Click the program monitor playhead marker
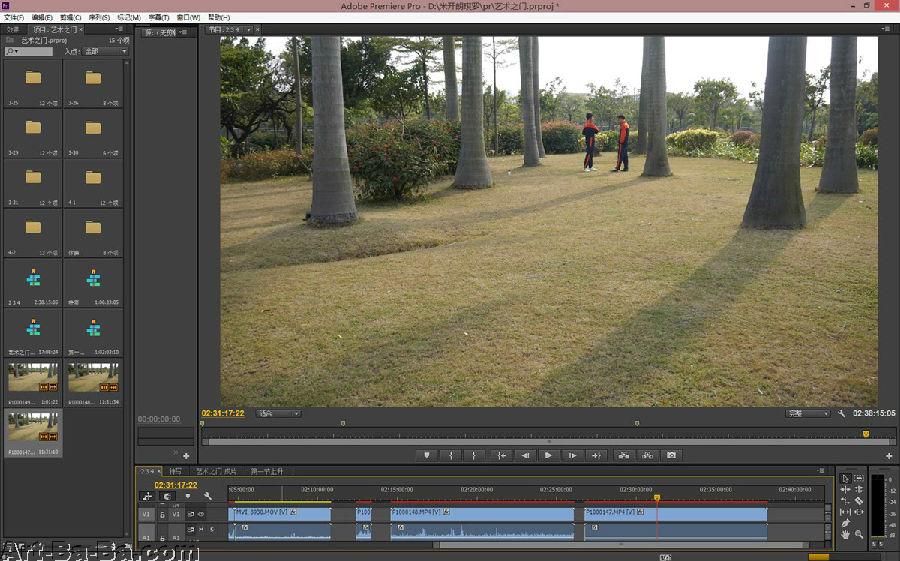 tap(866, 434)
